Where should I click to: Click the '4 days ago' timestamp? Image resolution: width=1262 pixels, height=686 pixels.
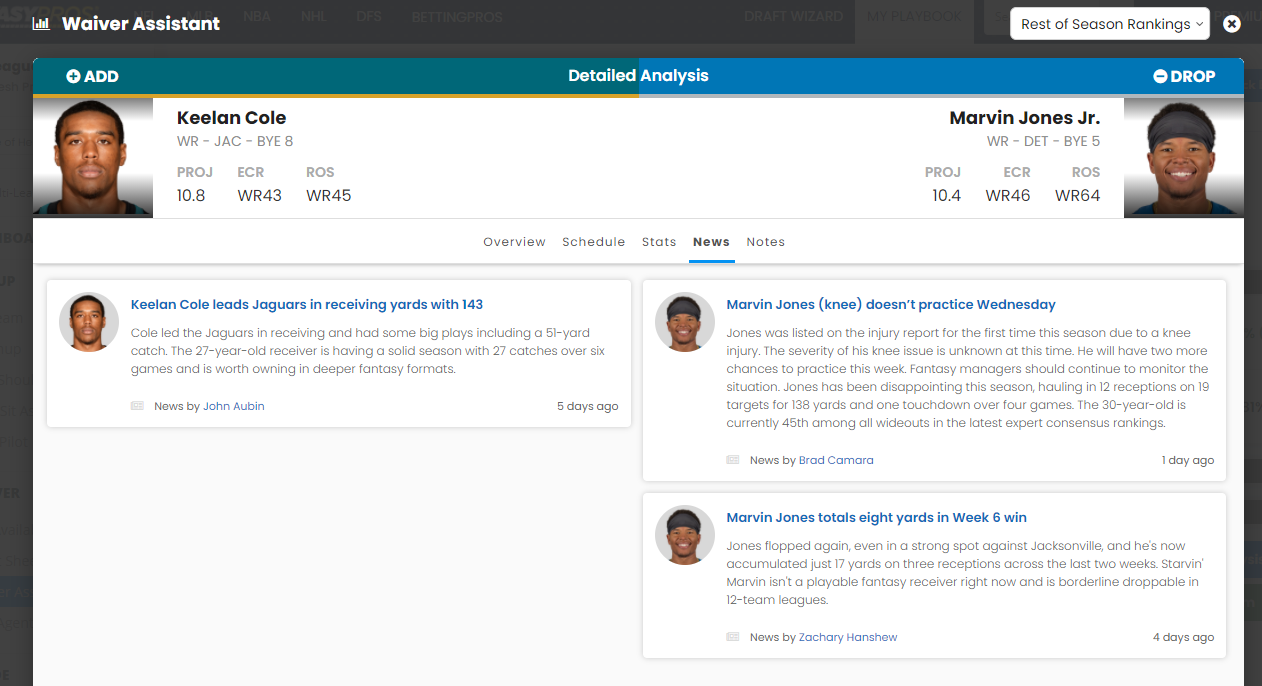click(1184, 637)
